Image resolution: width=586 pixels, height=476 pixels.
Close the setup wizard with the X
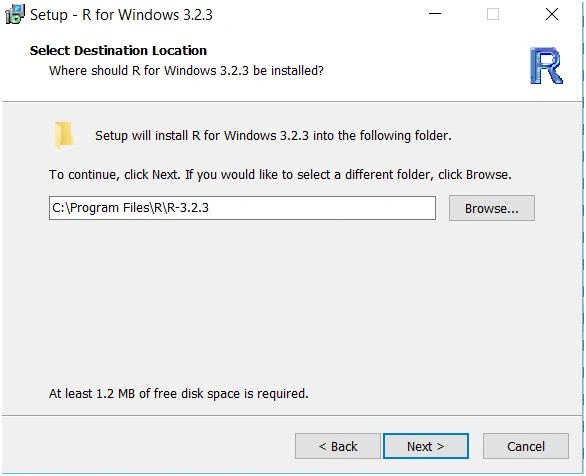pos(552,14)
